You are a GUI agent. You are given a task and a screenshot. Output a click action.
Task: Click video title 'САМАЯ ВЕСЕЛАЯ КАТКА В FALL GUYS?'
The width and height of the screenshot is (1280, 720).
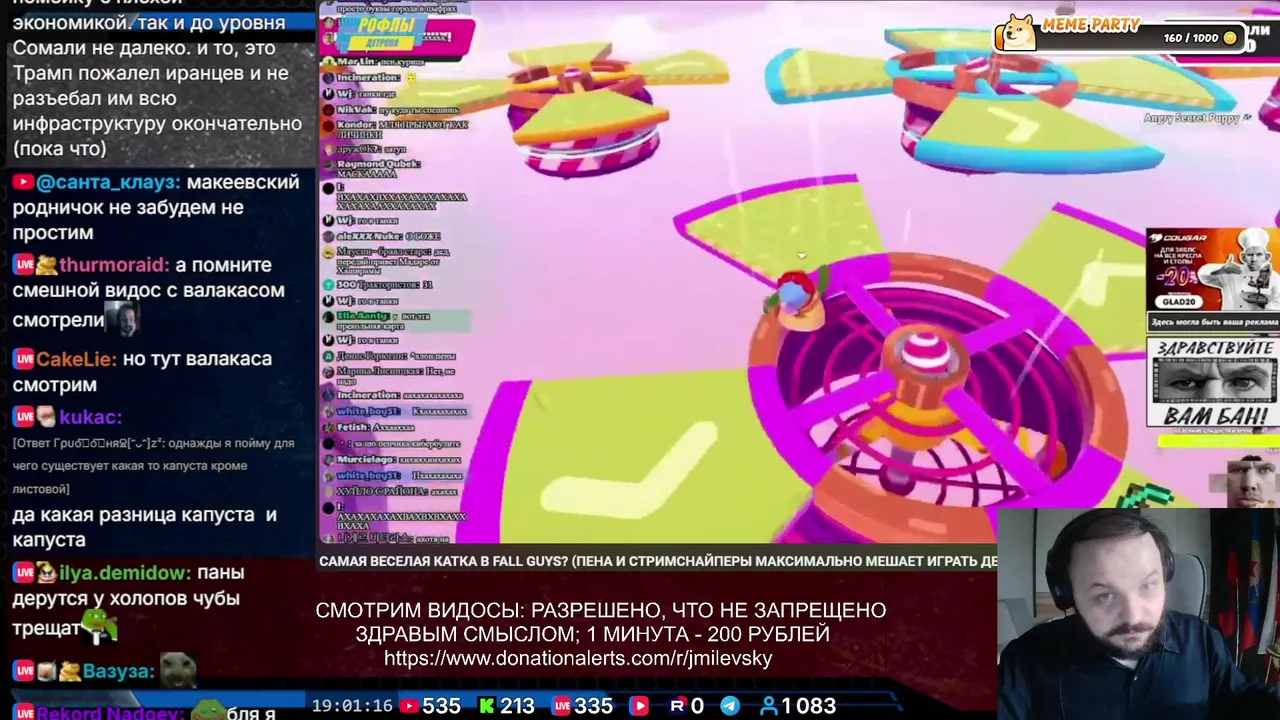[444, 561]
